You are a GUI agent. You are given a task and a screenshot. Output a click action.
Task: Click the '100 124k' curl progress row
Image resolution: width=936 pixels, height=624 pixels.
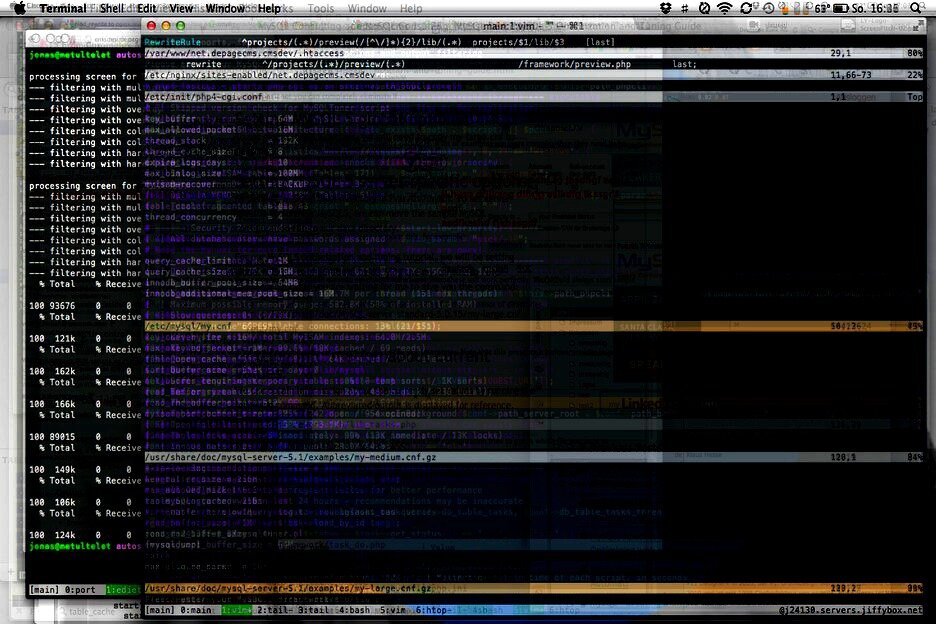pyautogui.click(x=81, y=535)
